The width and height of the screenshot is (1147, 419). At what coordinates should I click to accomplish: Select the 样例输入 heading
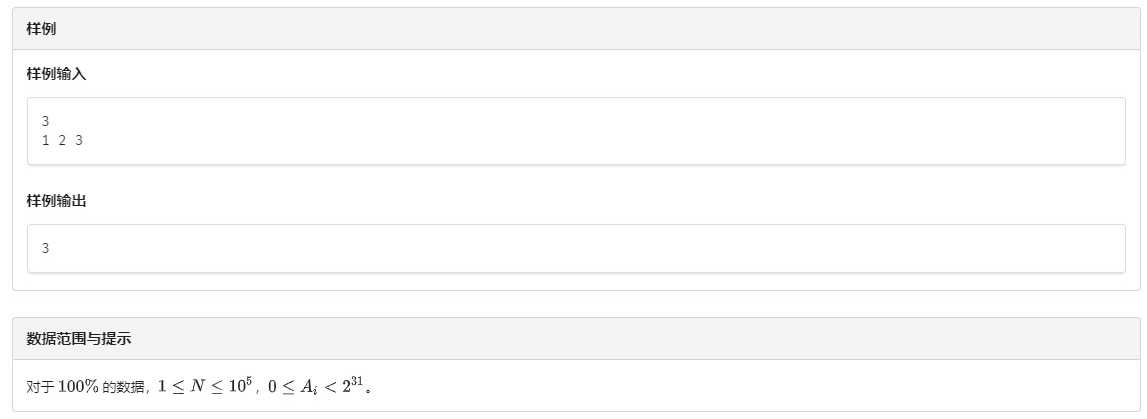pyautogui.click(x=56, y=74)
